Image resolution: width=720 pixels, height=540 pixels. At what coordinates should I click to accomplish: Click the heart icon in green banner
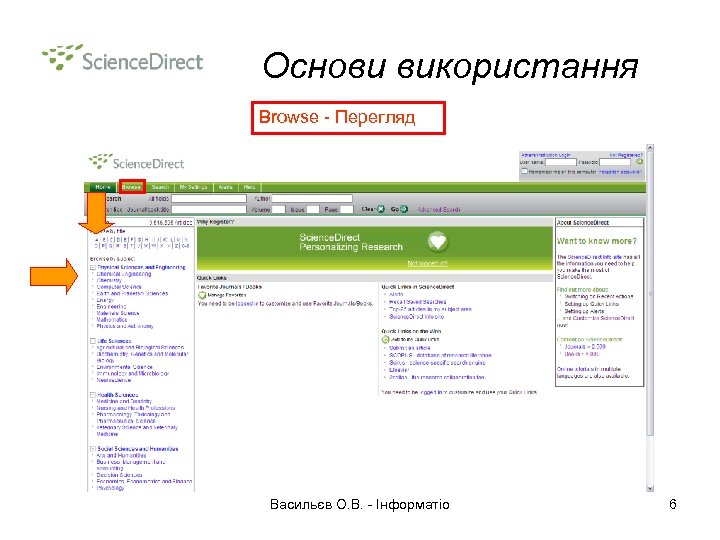(x=438, y=242)
